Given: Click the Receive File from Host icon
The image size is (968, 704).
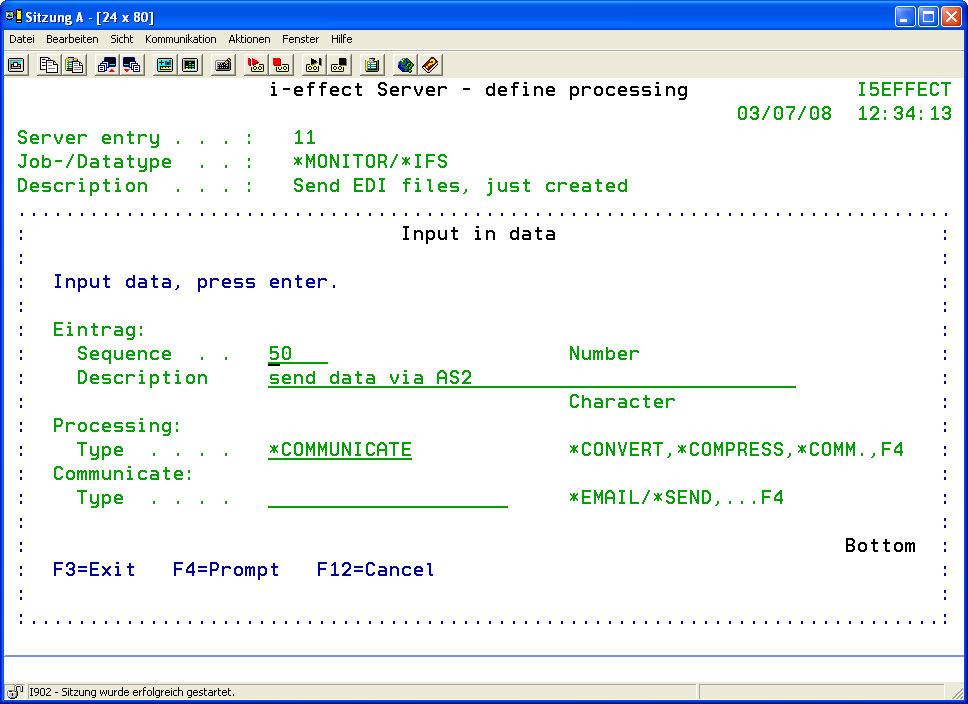Looking at the screenshot, I should point(132,65).
